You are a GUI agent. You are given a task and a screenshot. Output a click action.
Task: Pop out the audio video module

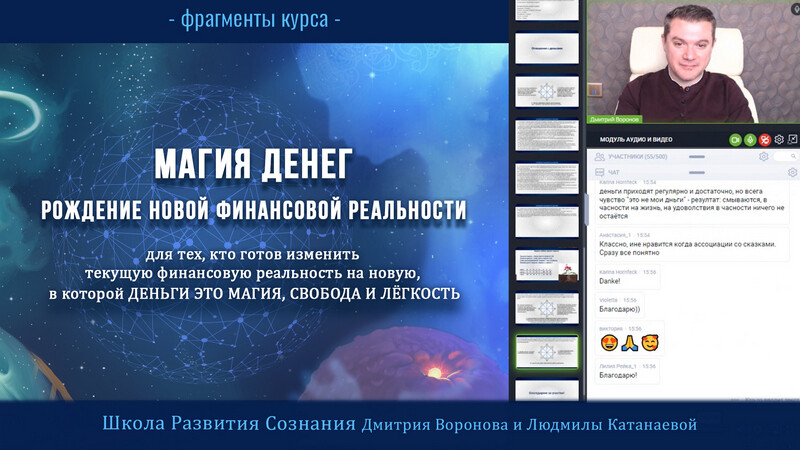(x=793, y=140)
